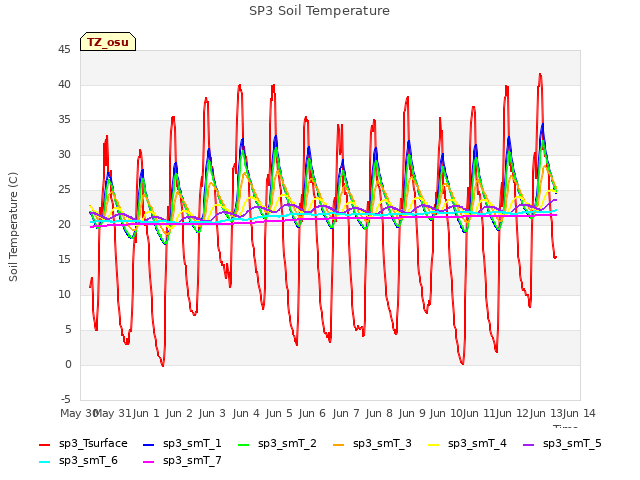Click the Jun 4 x-axis tick label
This screenshot has width=640, height=480.
246,413
